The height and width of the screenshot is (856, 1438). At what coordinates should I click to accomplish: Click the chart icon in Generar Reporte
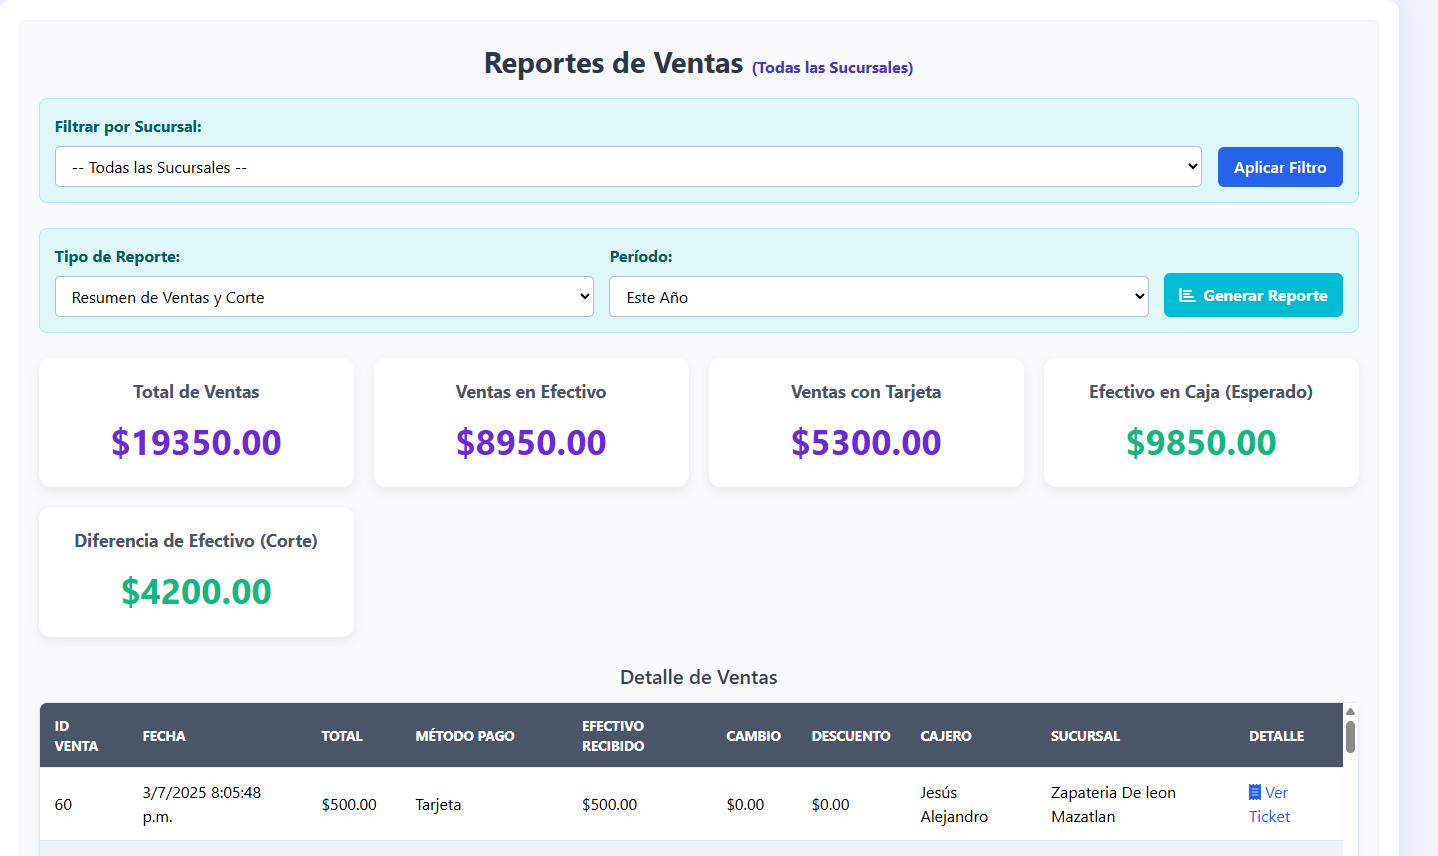click(1187, 295)
